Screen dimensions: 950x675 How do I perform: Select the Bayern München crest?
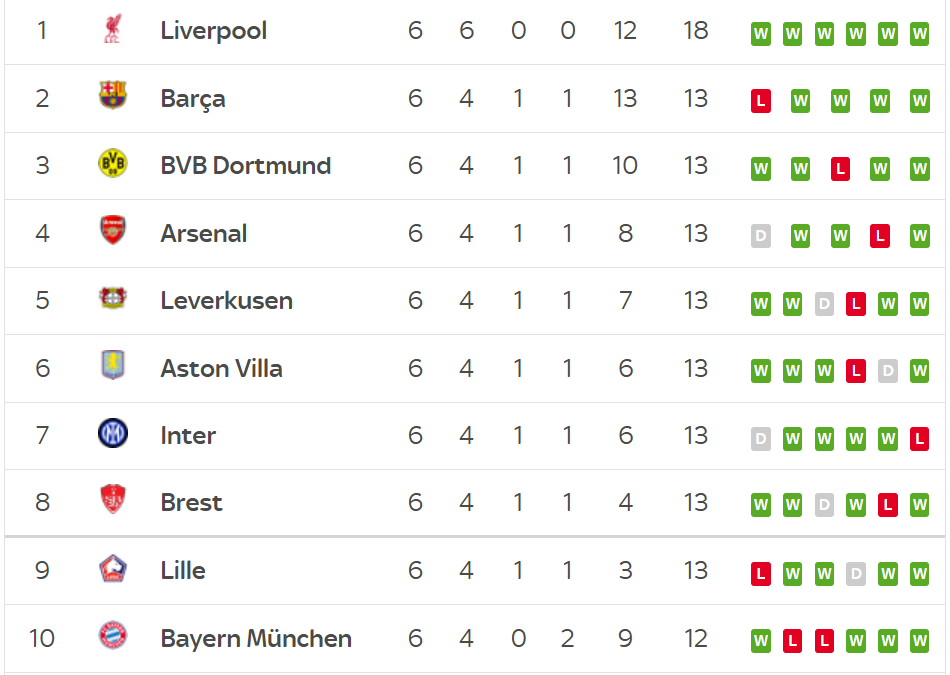click(x=113, y=637)
